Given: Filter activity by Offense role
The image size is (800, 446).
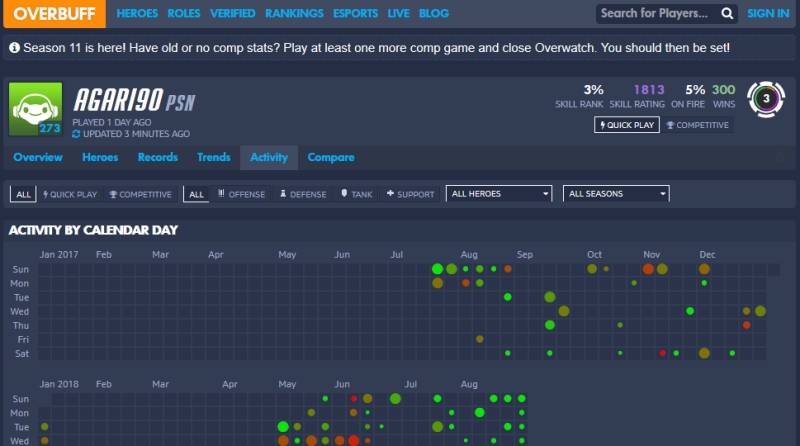Looking at the screenshot, I should (x=241, y=194).
